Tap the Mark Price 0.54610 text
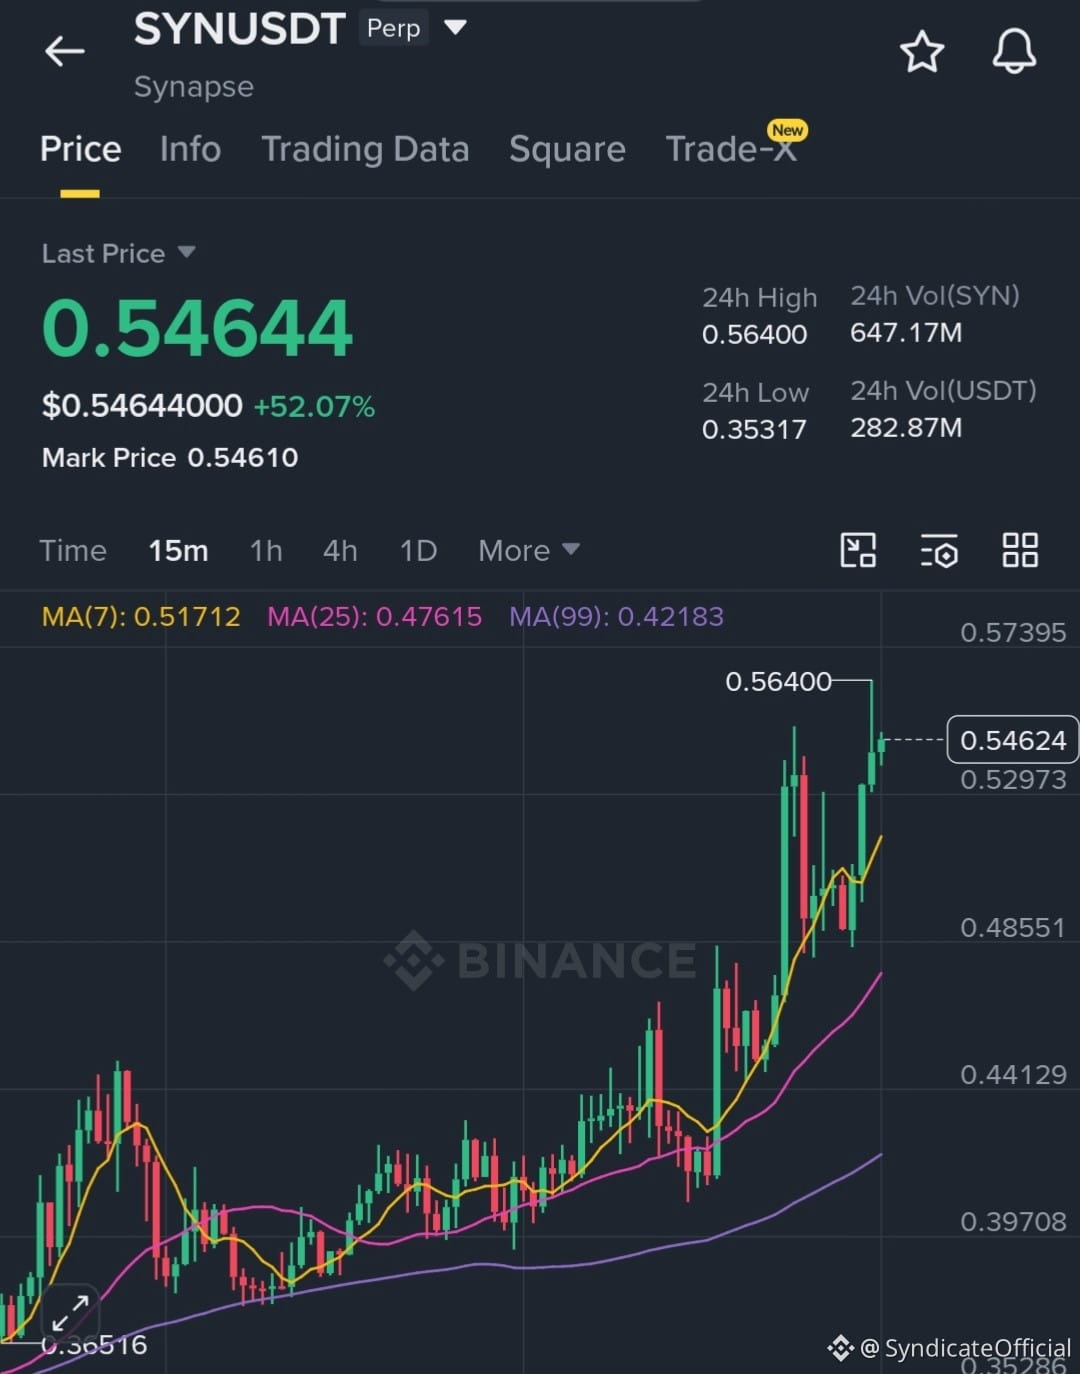 coord(170,457)
